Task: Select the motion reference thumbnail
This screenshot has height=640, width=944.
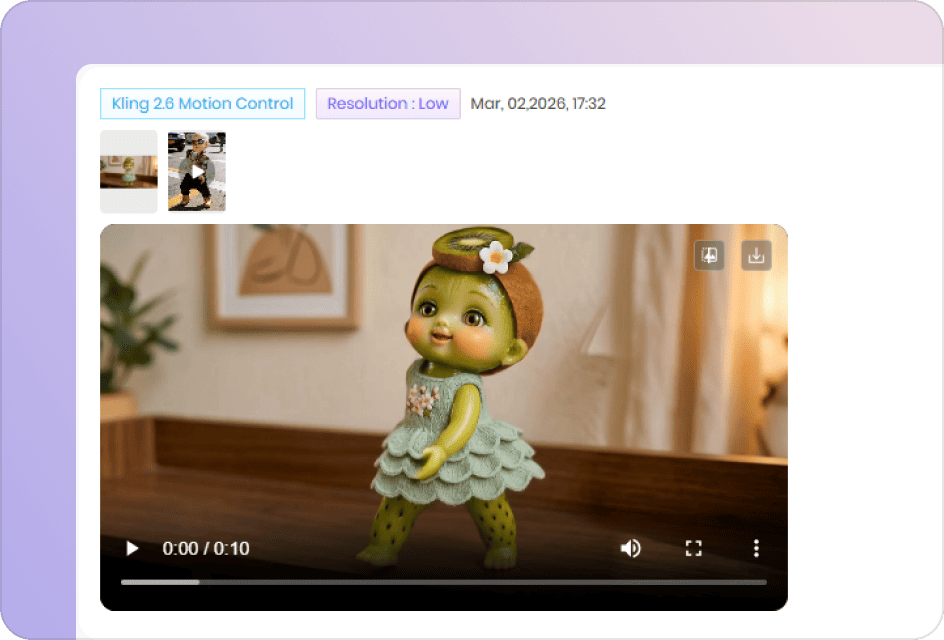Action: [196, 170]
